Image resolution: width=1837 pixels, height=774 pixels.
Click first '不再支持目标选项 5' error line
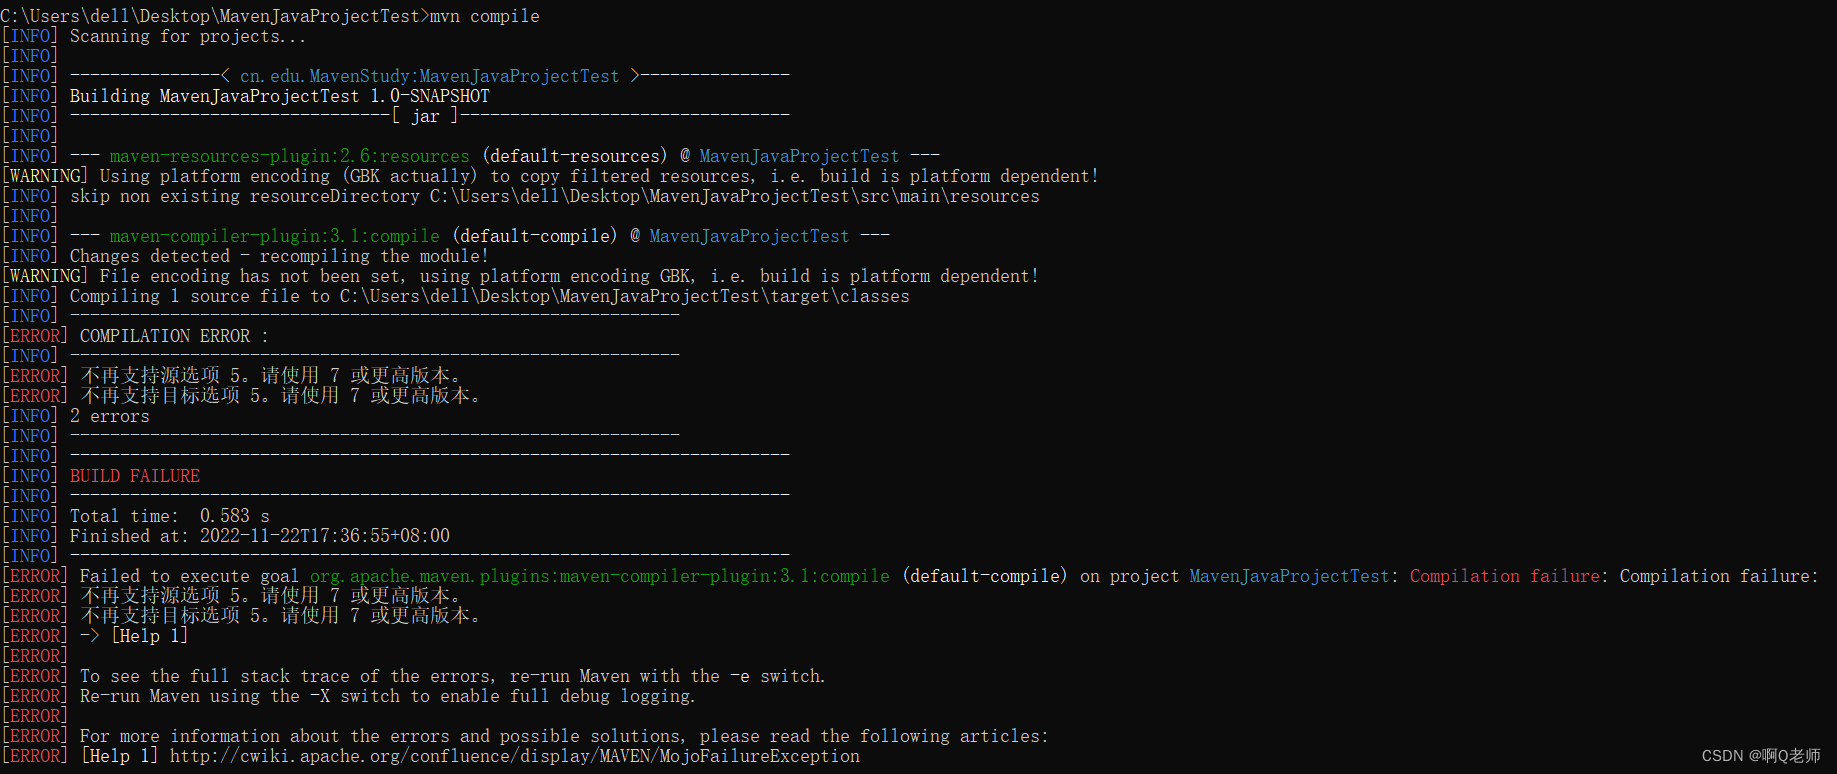point(280,396)
